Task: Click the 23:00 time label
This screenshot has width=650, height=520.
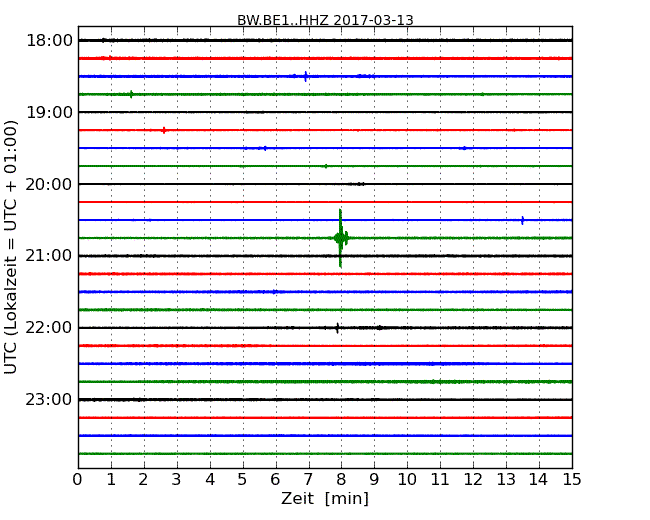Action: coord(49,399)
